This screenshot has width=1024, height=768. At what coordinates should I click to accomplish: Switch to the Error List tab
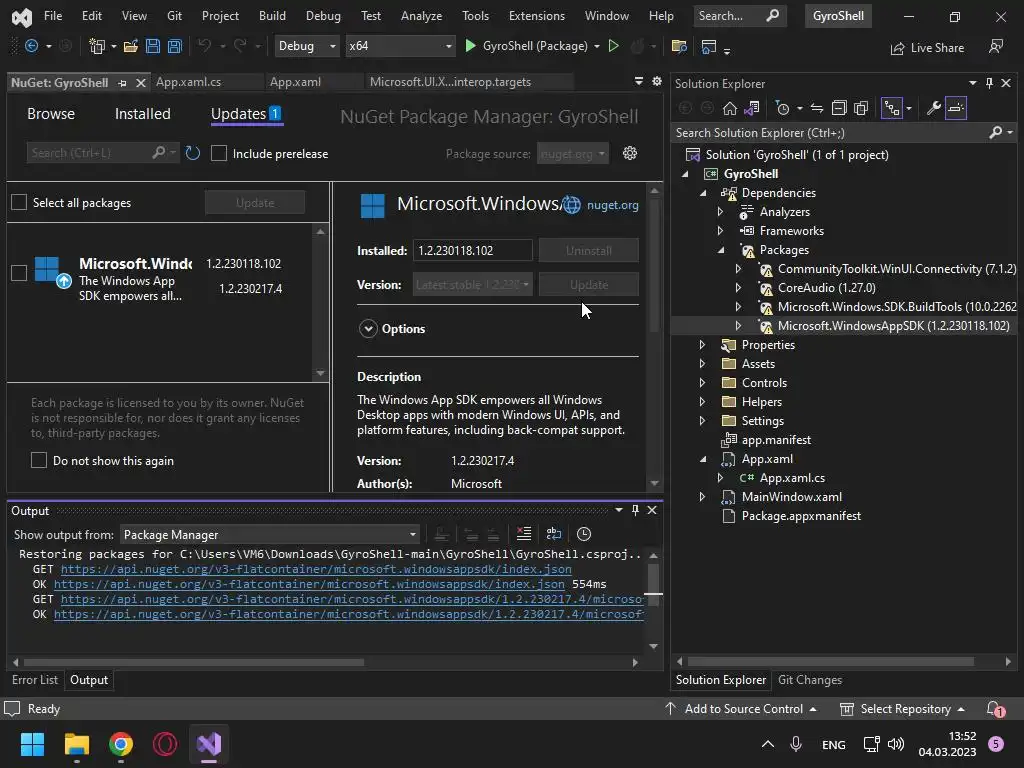tap(35, 680)
